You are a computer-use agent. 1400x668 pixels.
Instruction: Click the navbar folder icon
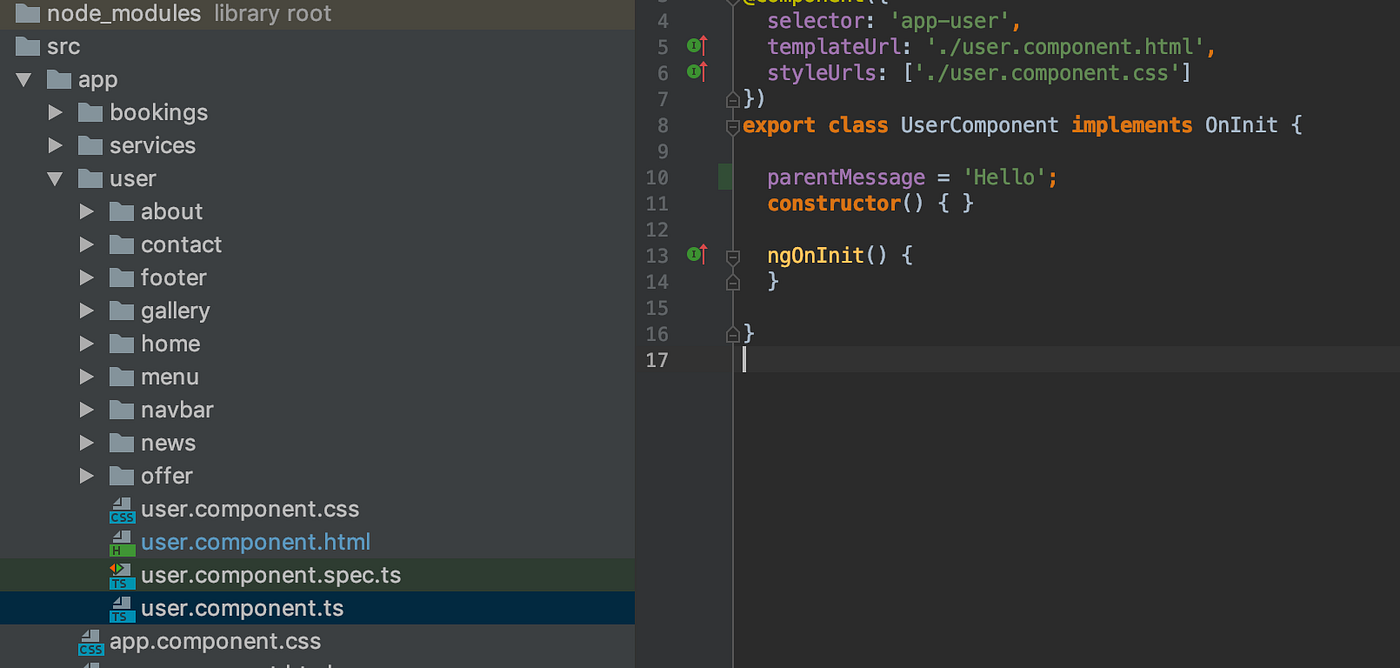click(x=122, y=410)
